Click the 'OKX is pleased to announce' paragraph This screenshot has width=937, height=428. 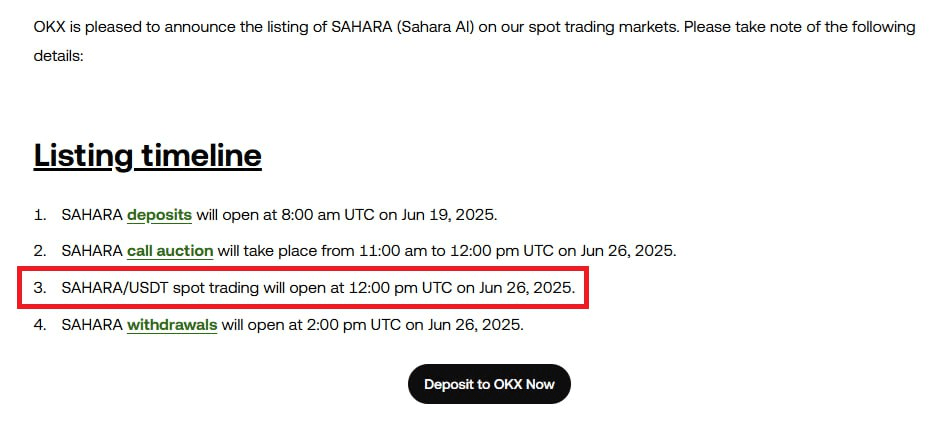click(474, 41)
